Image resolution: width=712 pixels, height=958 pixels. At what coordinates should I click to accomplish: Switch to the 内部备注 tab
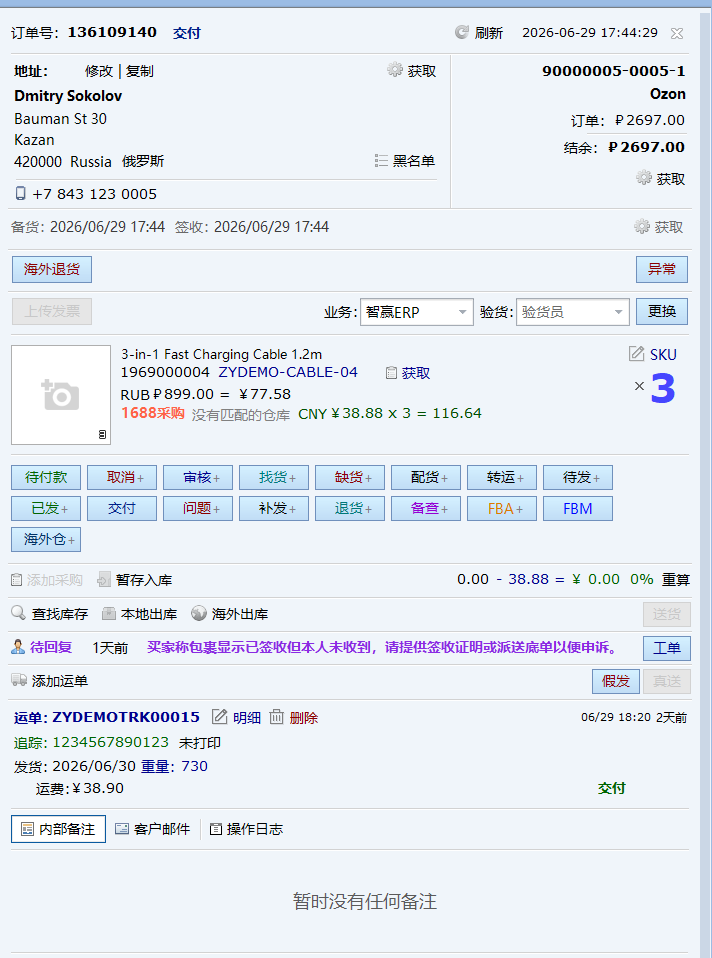pyautogui.click(x=58, y=829)
